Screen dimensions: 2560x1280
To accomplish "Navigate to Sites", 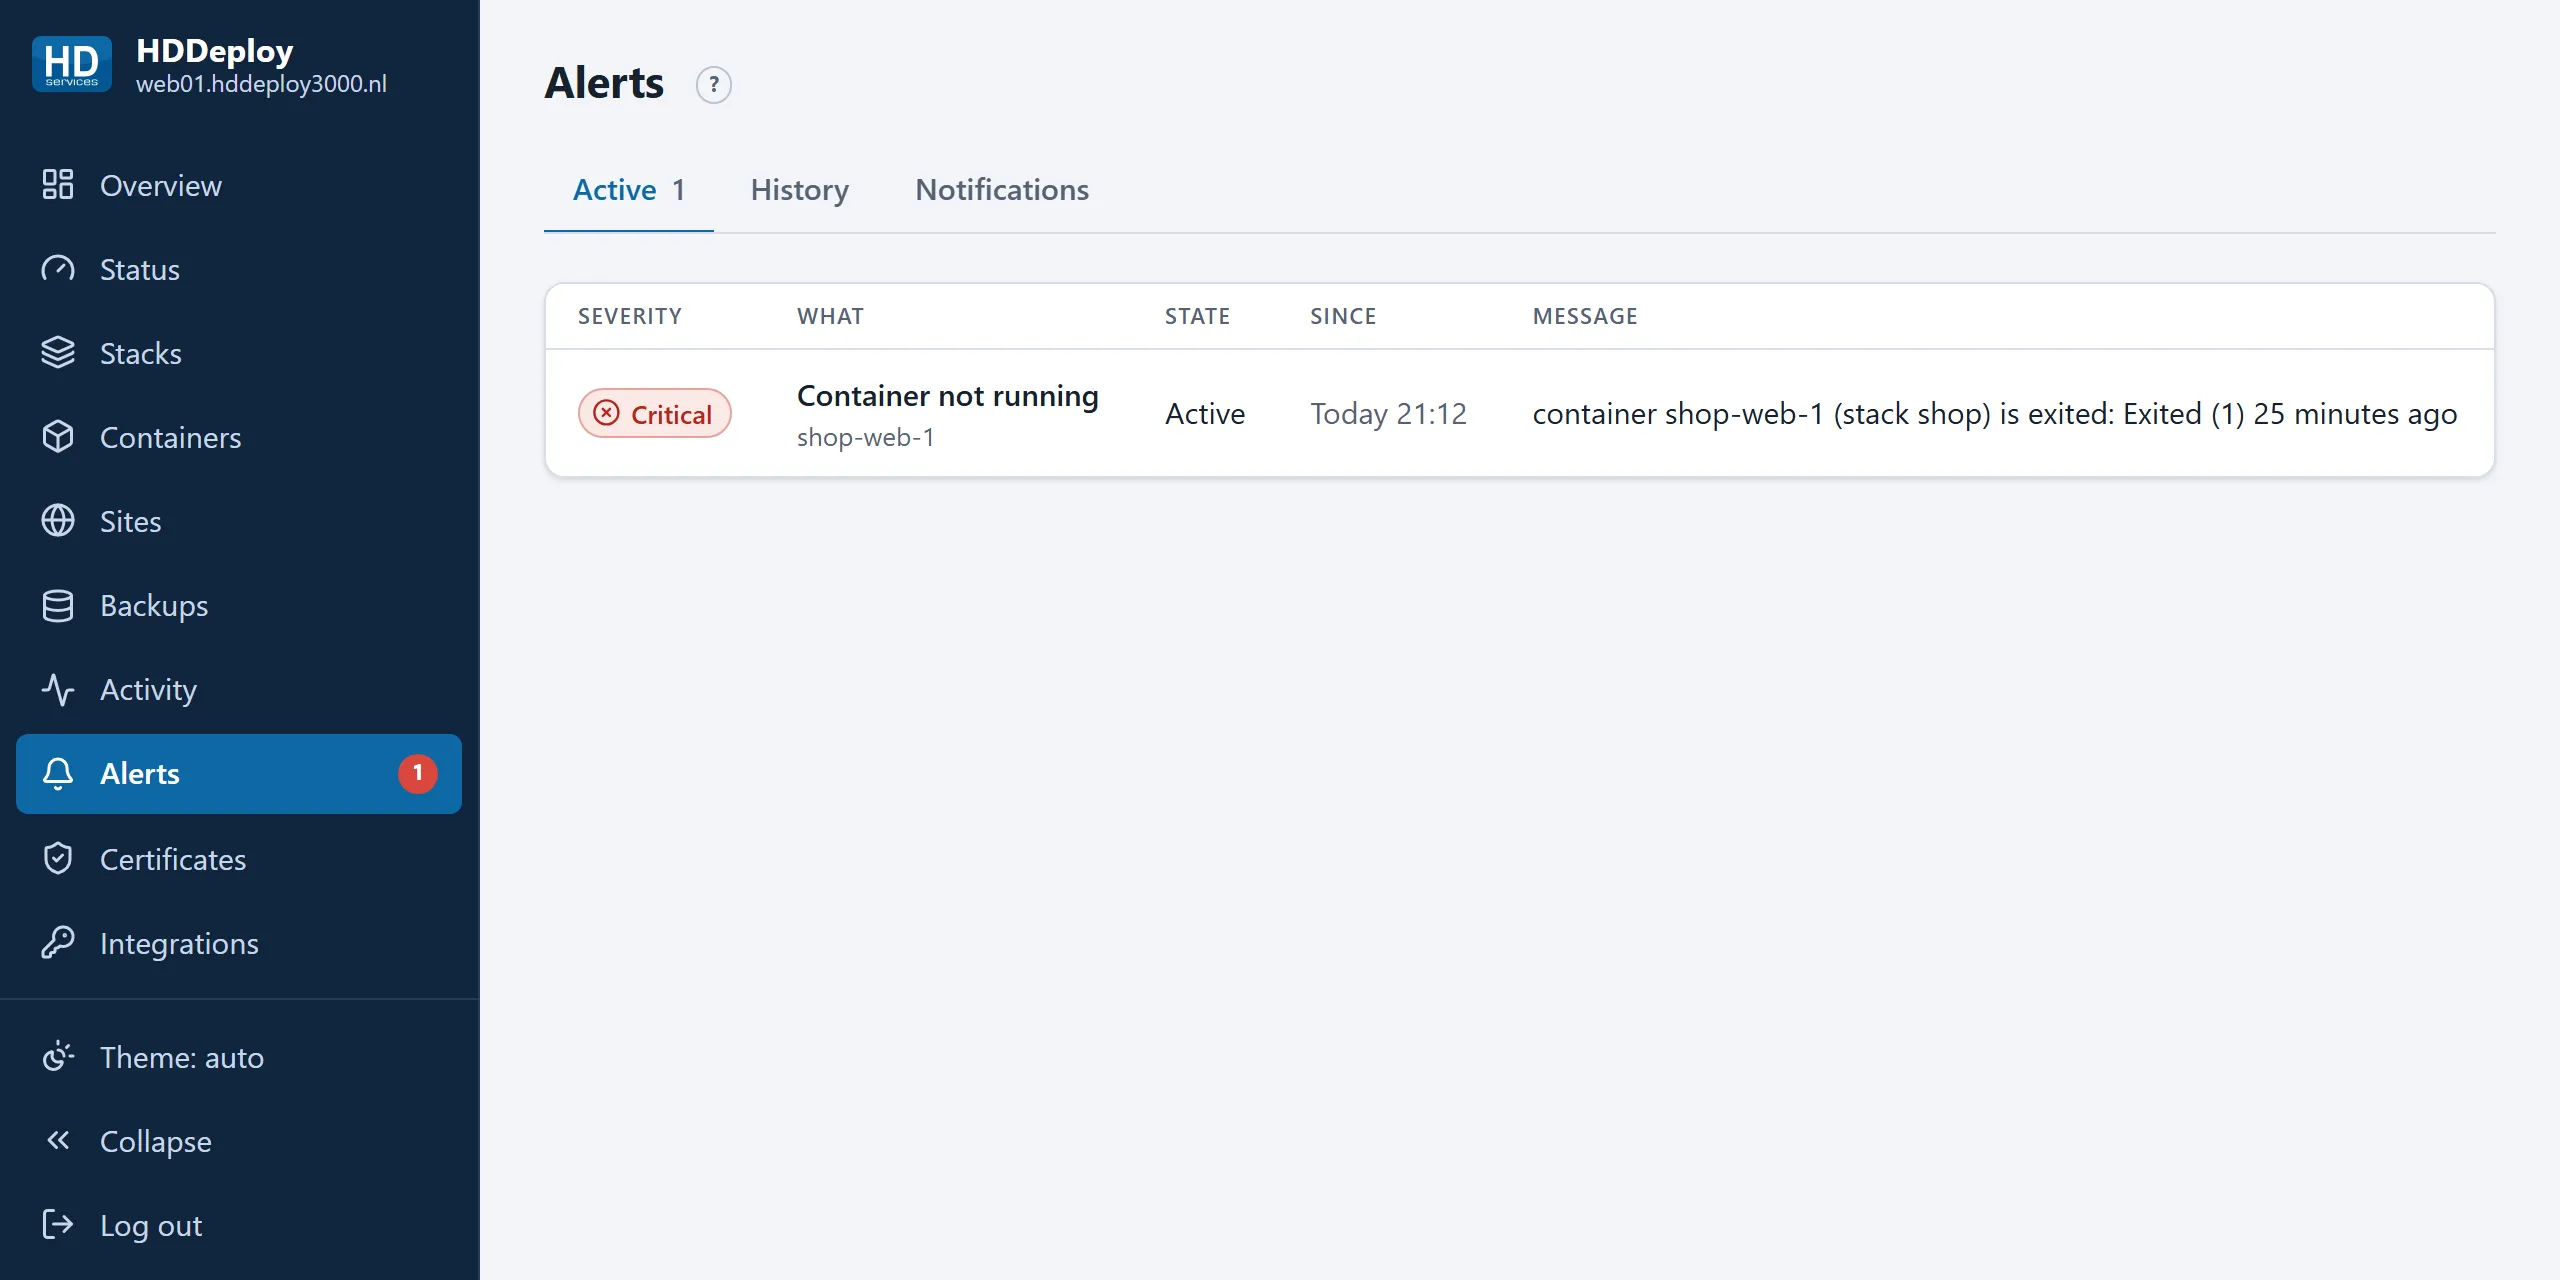I will [x=239, y=521].
